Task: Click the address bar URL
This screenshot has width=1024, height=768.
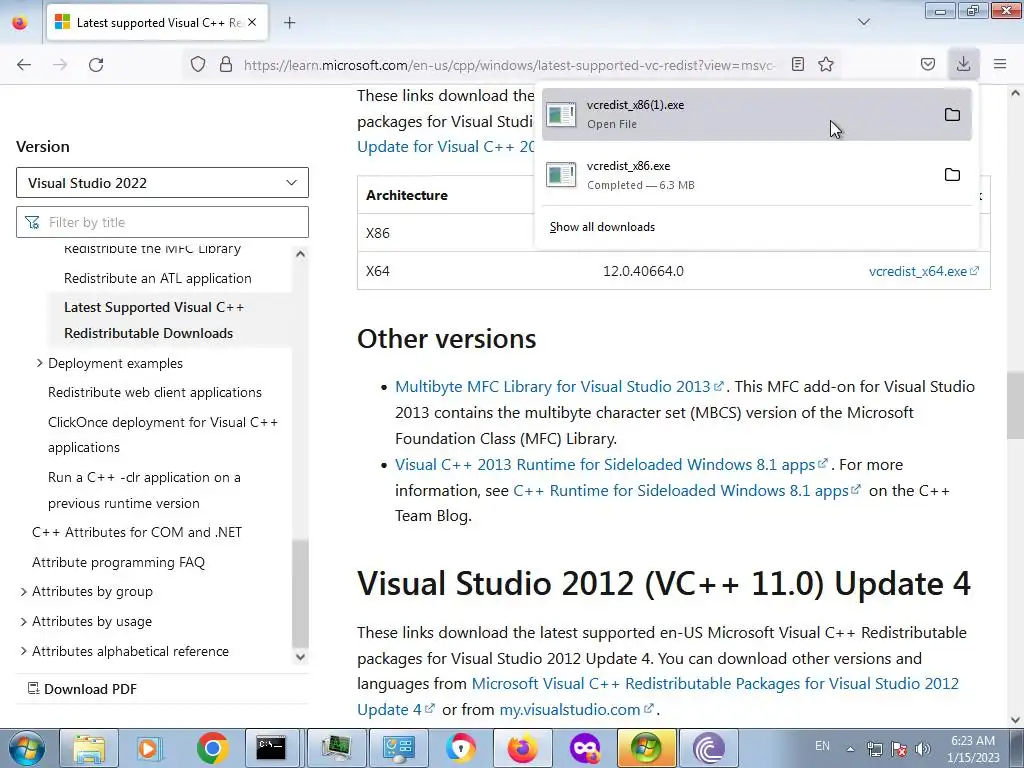Action: click(509, 65)
